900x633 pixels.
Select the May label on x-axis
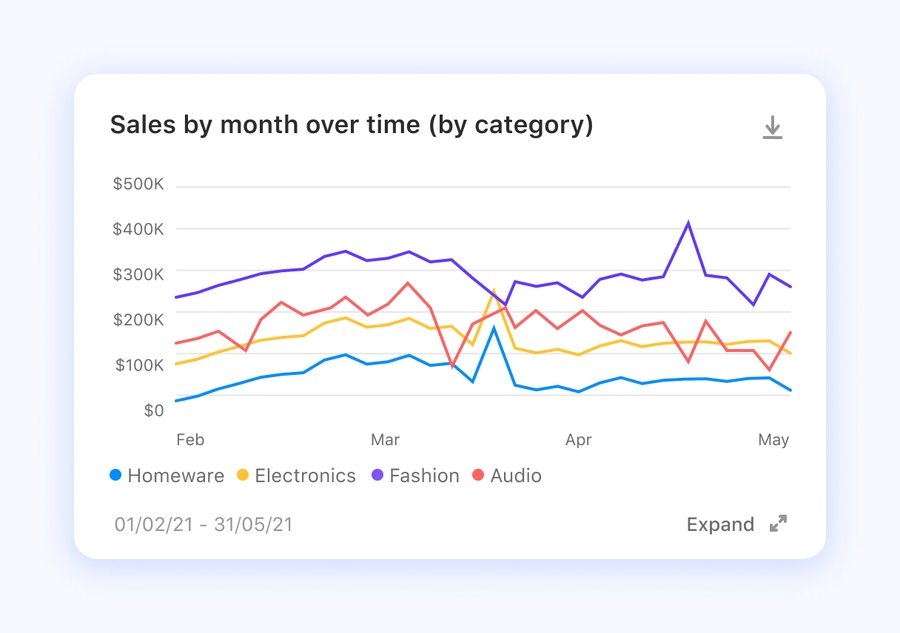pos(774,440)
